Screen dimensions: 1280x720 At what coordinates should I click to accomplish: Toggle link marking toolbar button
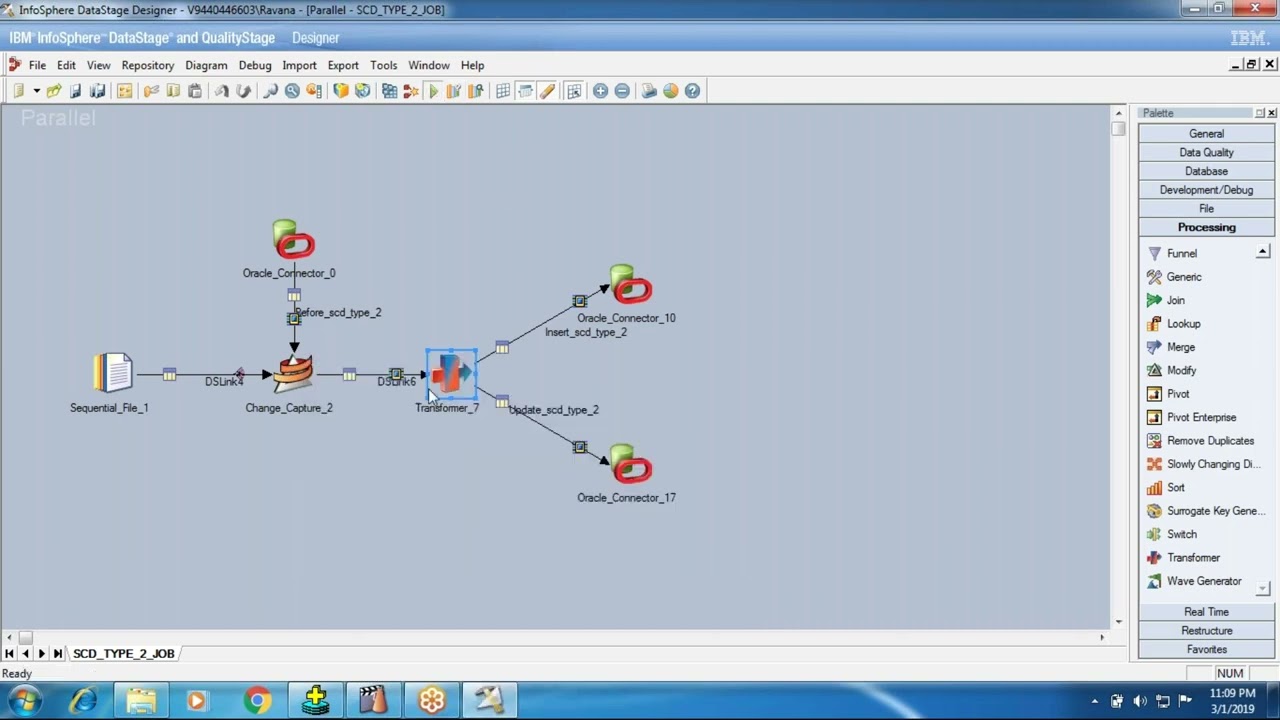tap(525, 91)
